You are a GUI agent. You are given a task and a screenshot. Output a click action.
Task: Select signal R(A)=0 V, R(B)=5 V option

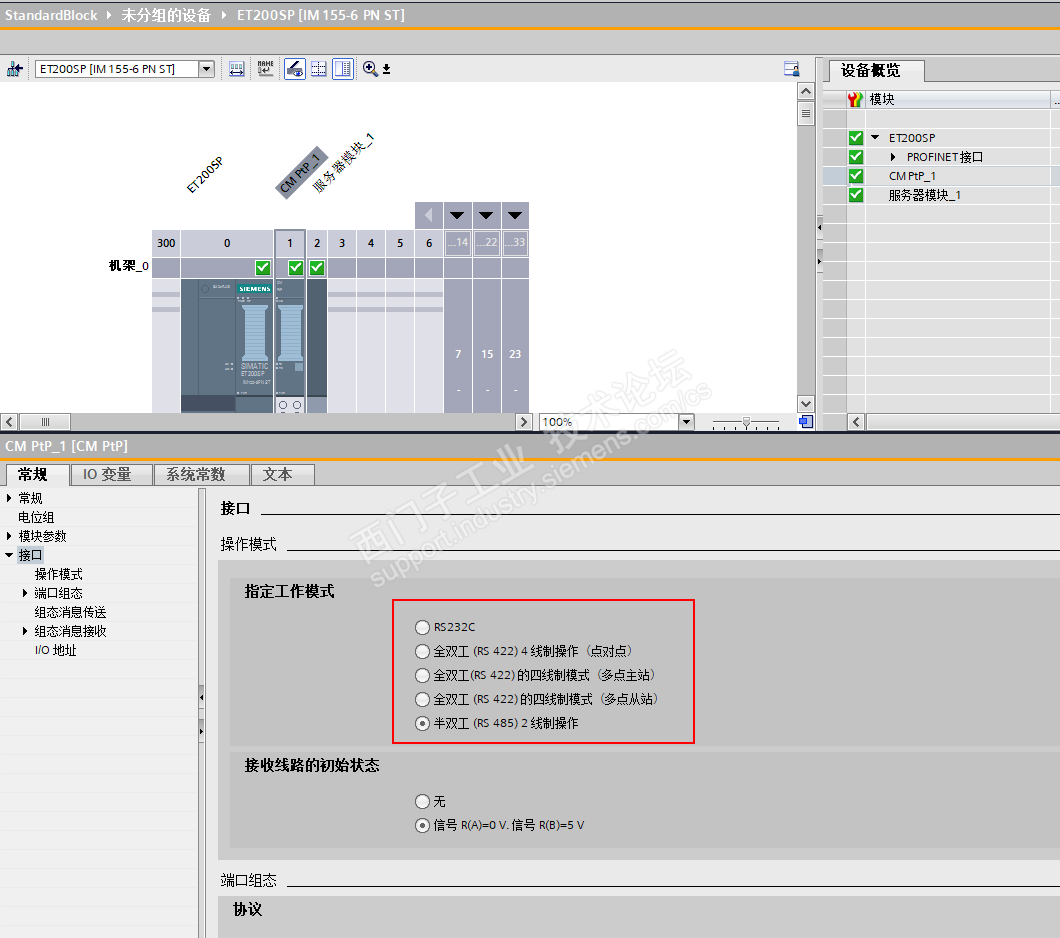423,825
